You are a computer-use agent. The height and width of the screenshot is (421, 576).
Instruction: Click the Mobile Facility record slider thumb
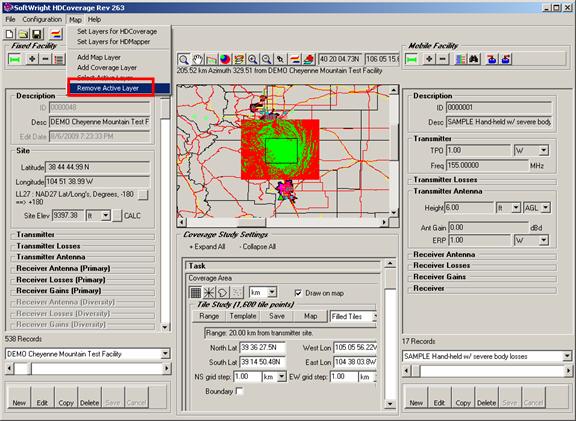tap(416, 371)
